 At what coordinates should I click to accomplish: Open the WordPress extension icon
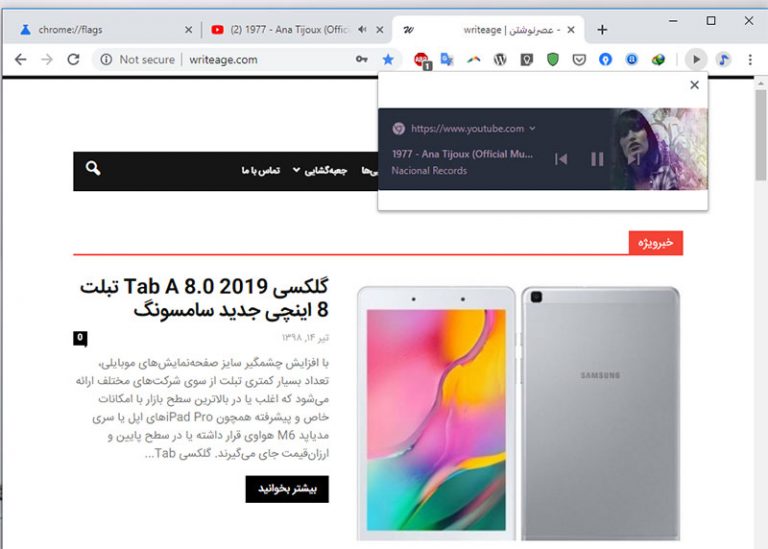[500, 60]
